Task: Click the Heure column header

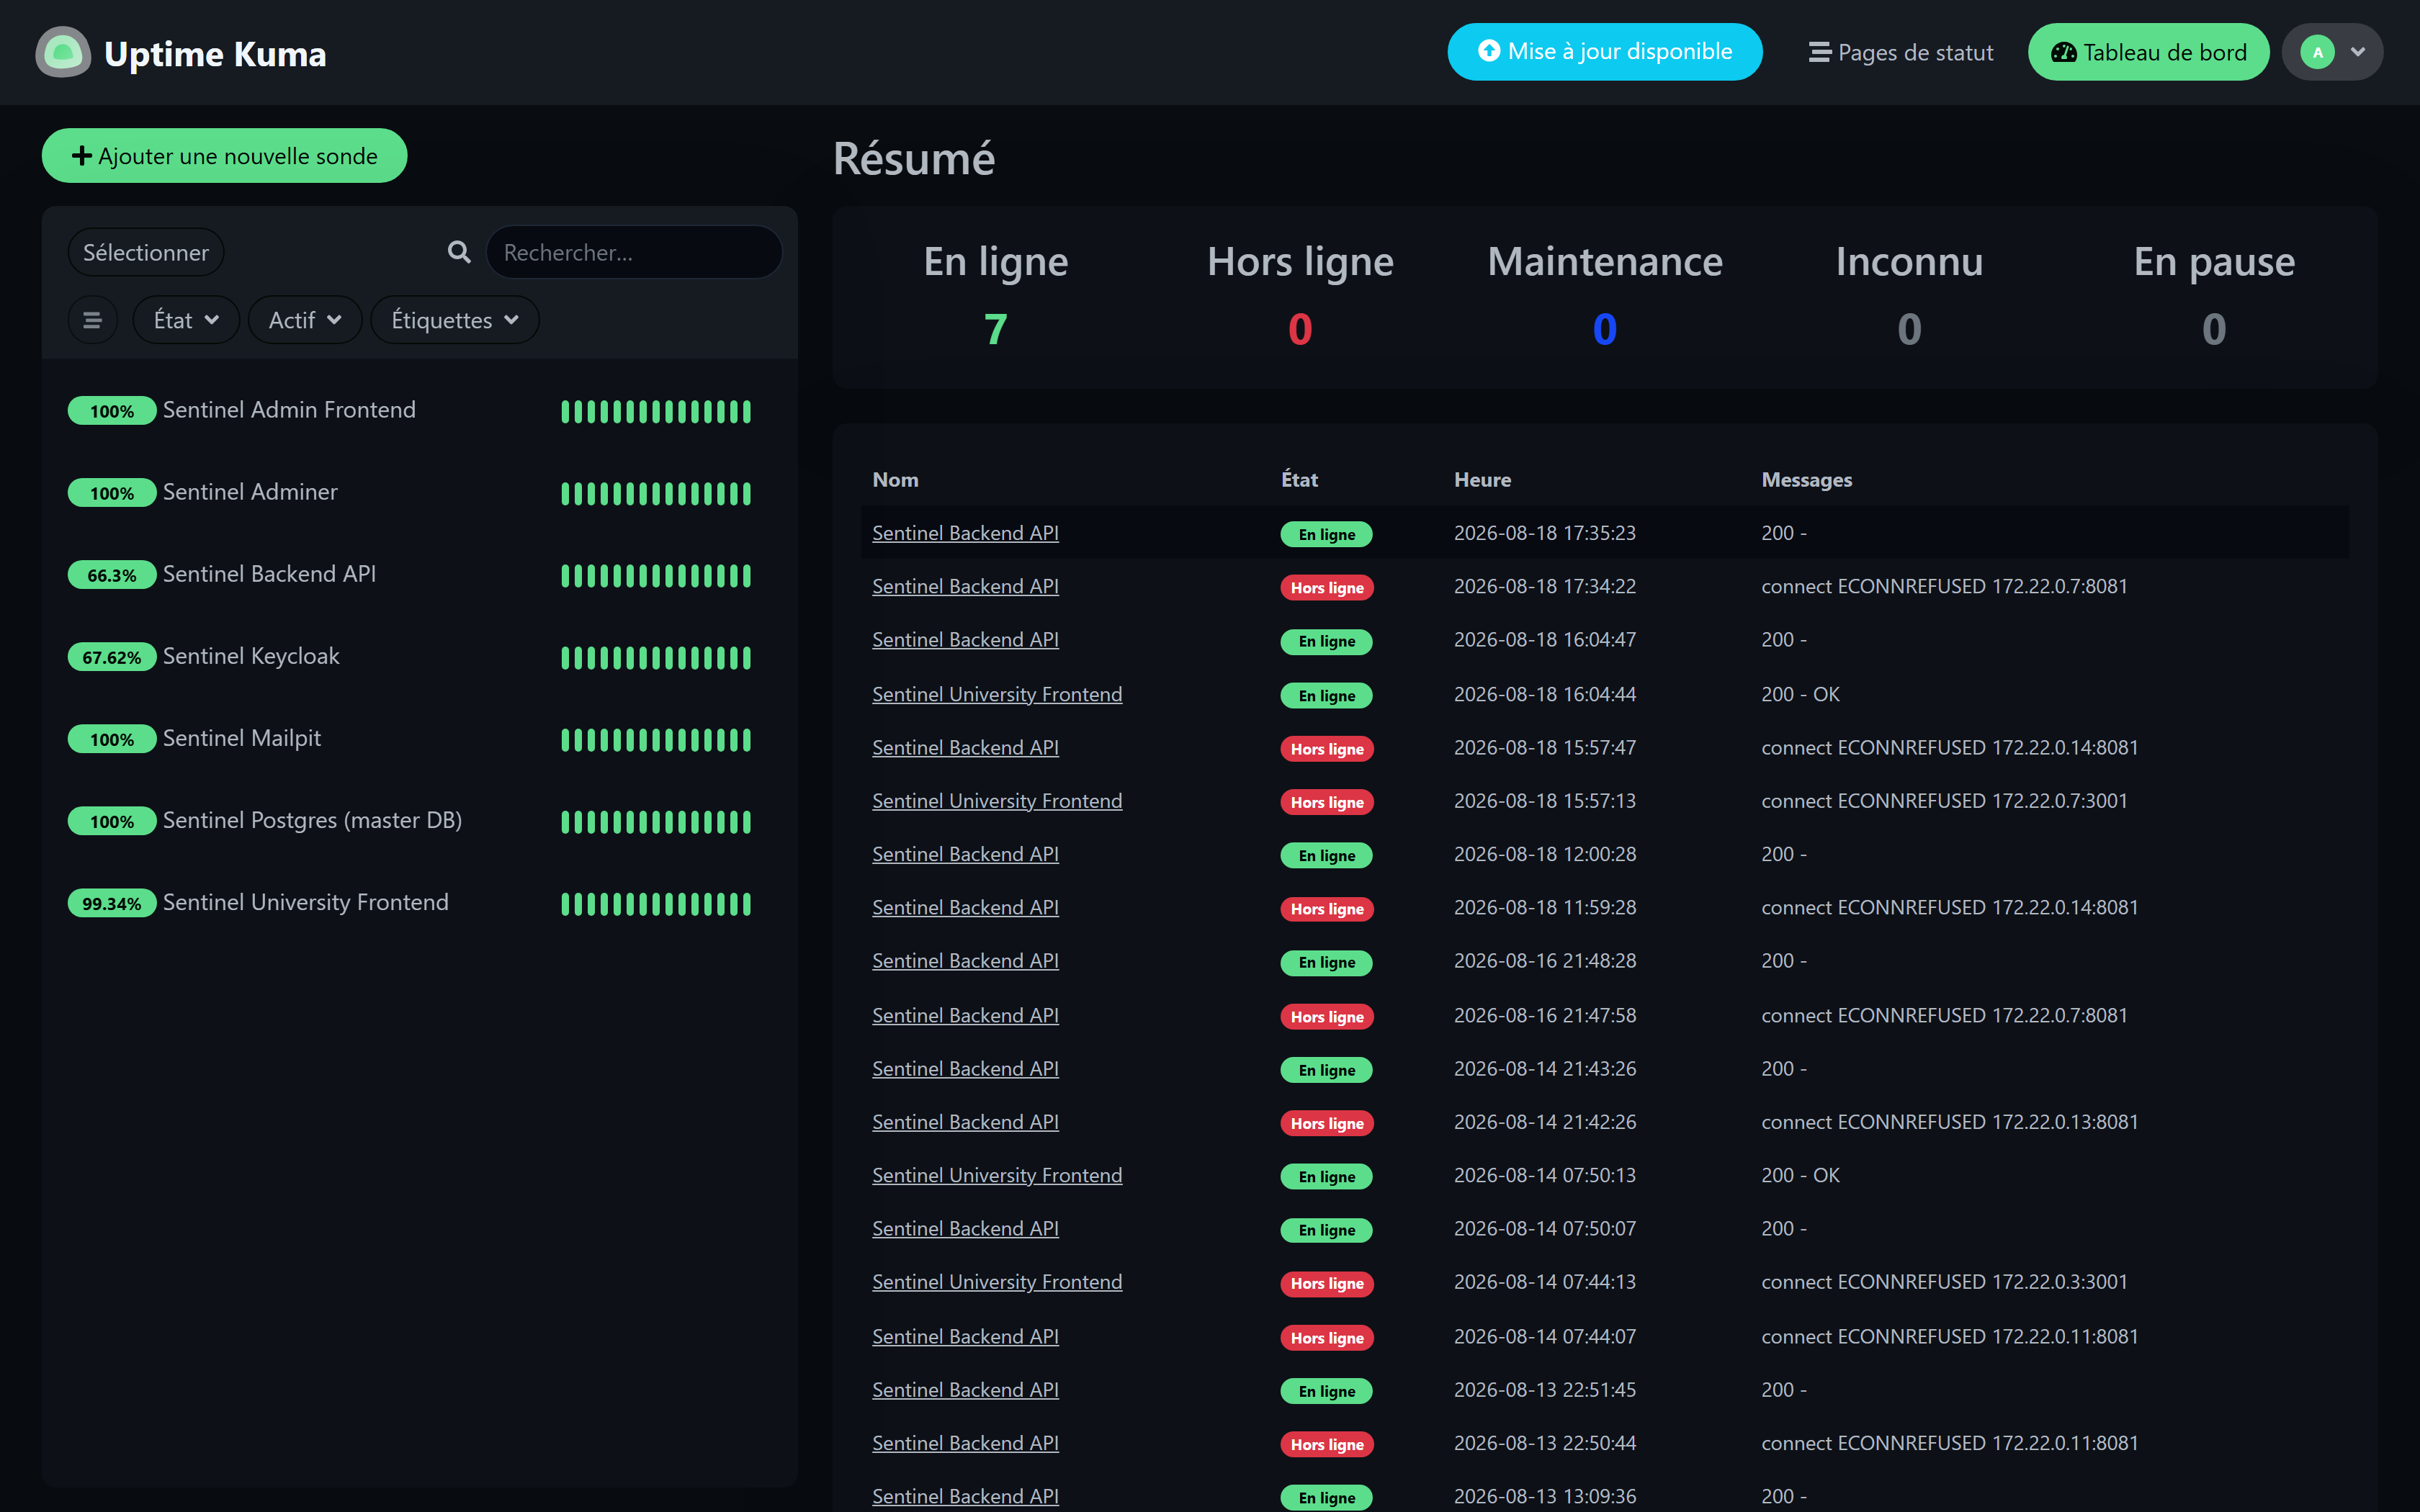Action: click(x=1482, y=480)
